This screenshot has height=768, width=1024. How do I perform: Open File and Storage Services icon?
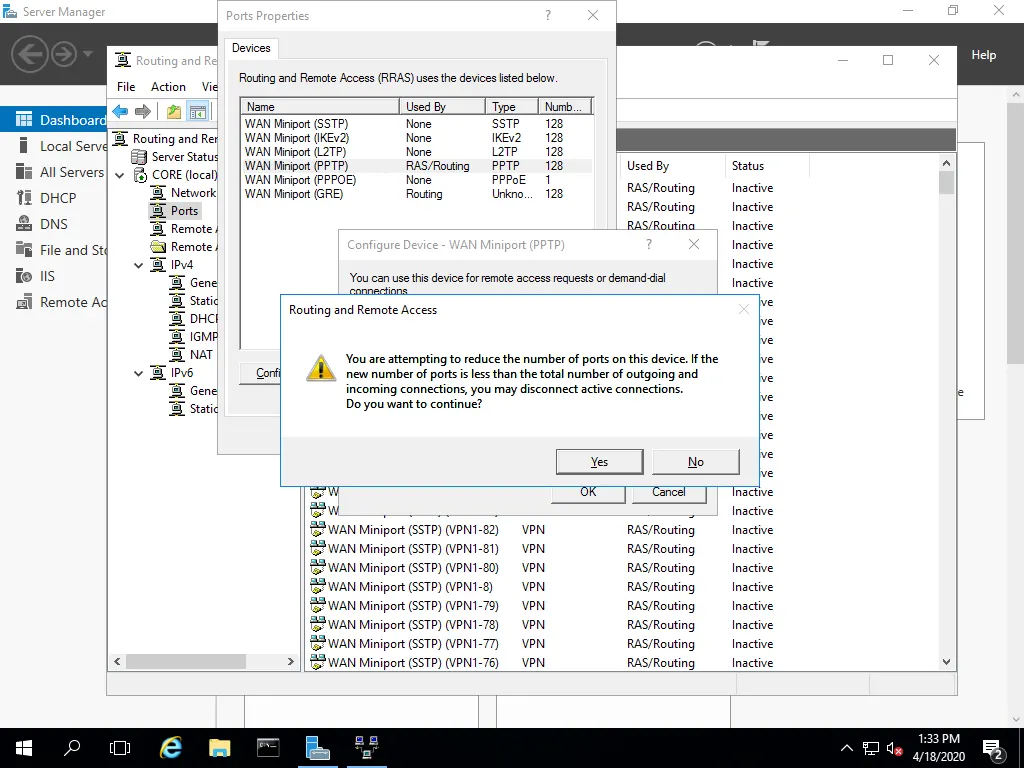coord(24,250)
